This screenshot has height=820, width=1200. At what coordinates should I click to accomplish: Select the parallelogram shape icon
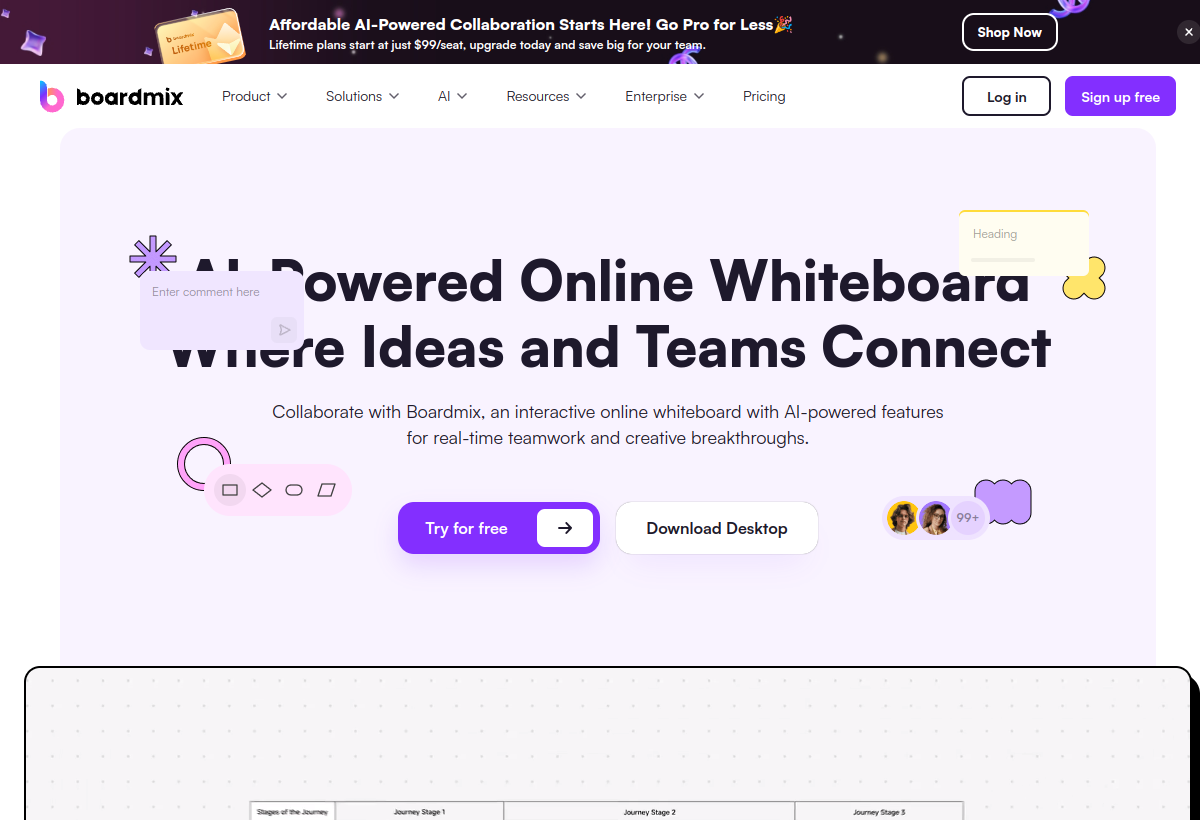click(326, 490)
